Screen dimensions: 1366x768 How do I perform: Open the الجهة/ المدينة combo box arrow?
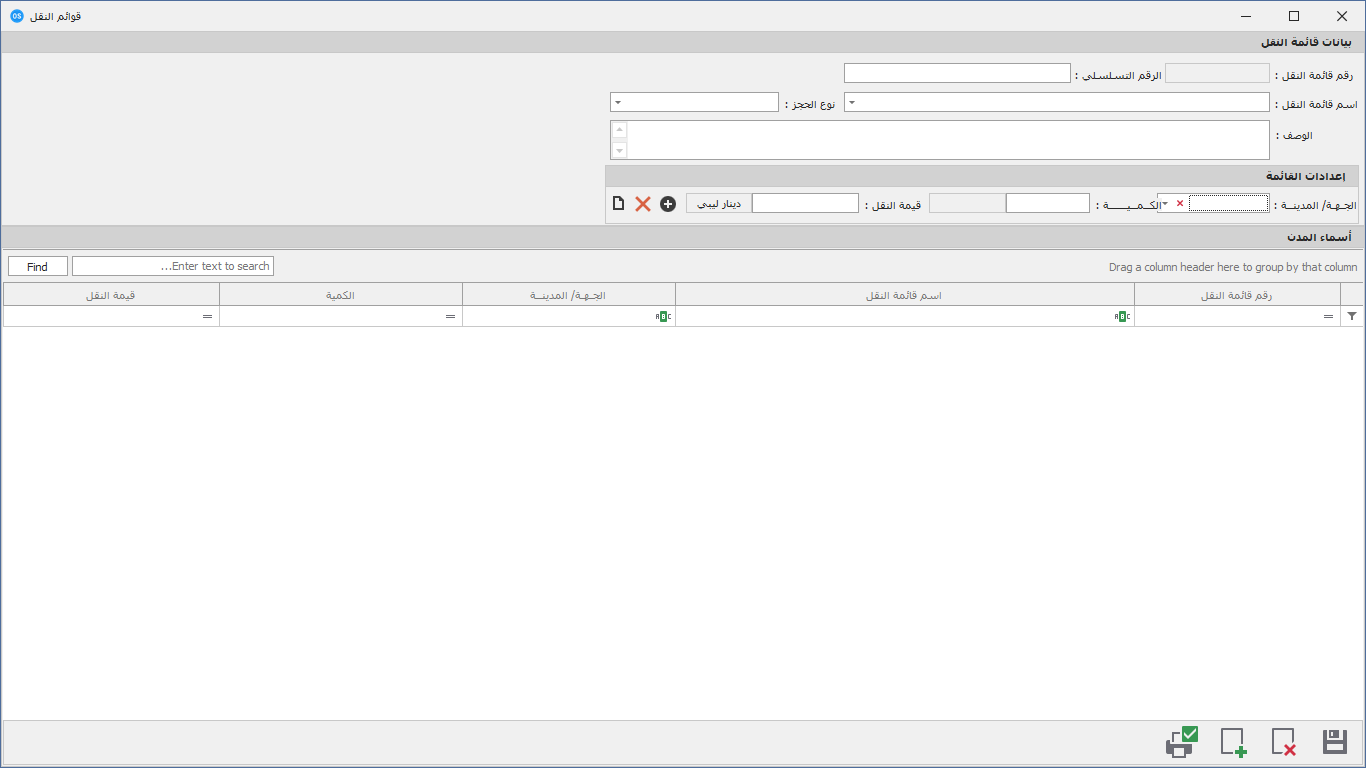tap(1165, 203)
